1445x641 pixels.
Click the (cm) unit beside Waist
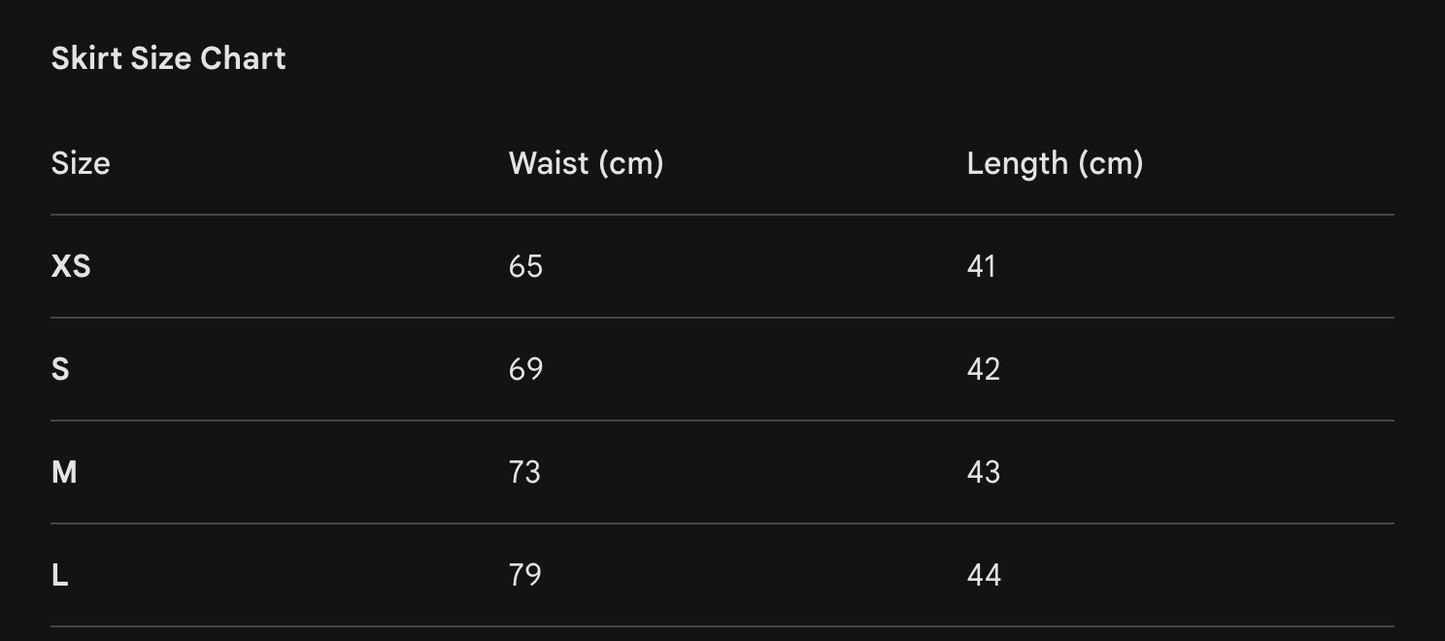[630, 163]
